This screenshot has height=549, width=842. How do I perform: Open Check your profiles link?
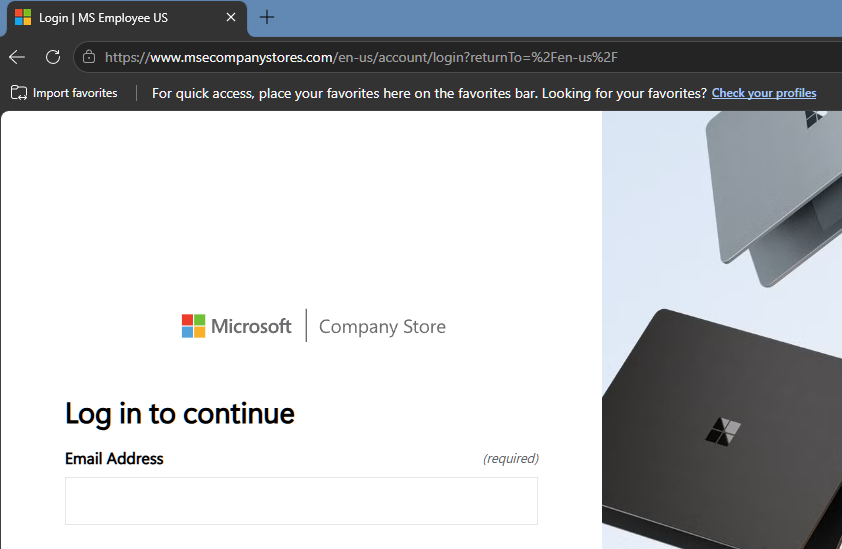[x=764, y=93]
